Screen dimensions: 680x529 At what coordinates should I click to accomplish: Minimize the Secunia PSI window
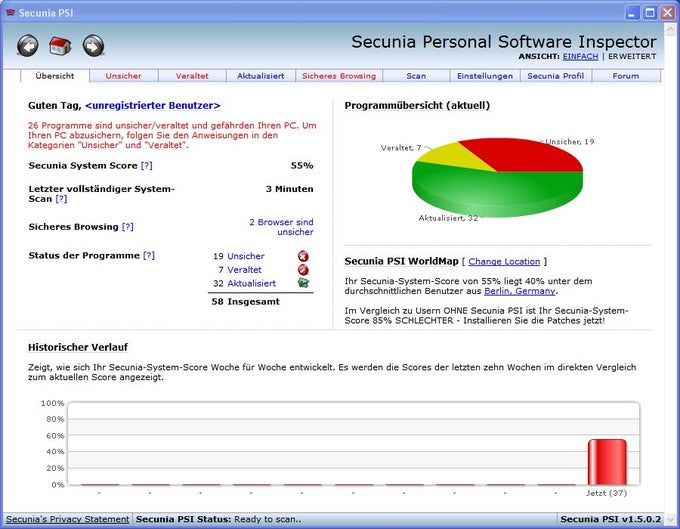(632, 13)
